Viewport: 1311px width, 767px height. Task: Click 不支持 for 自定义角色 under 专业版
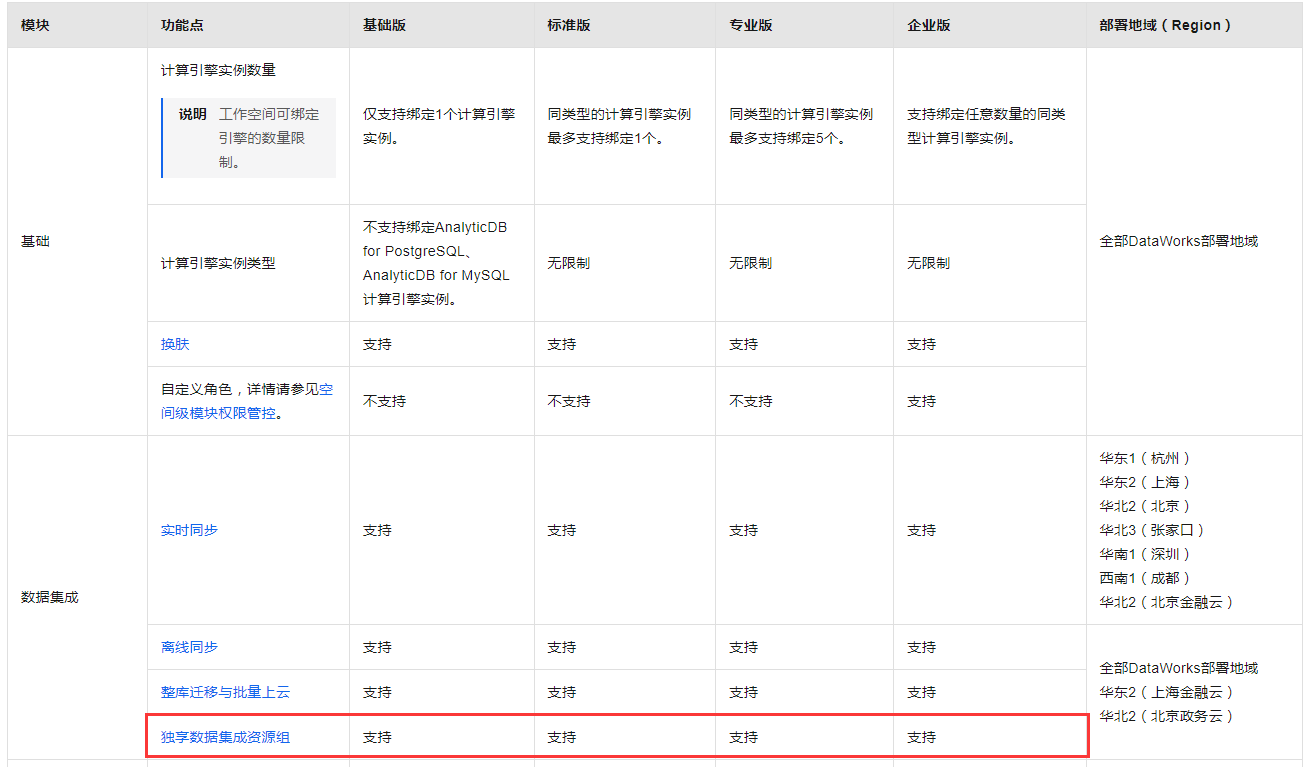(x=751, y=401)
